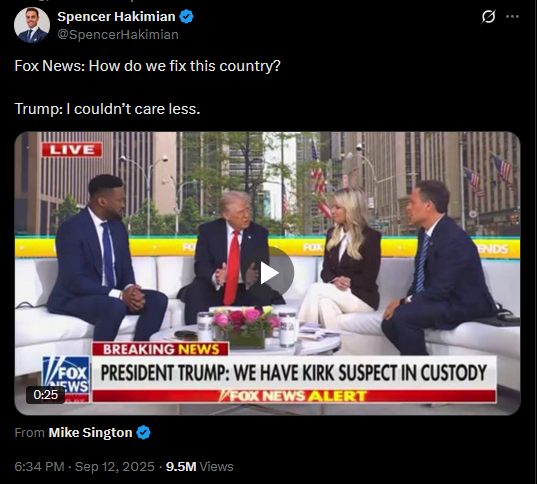Image resolution: width=537 pixels, height=484 pixels.
Task: Open Mike Sington's profile link
Action: (90, 433)
